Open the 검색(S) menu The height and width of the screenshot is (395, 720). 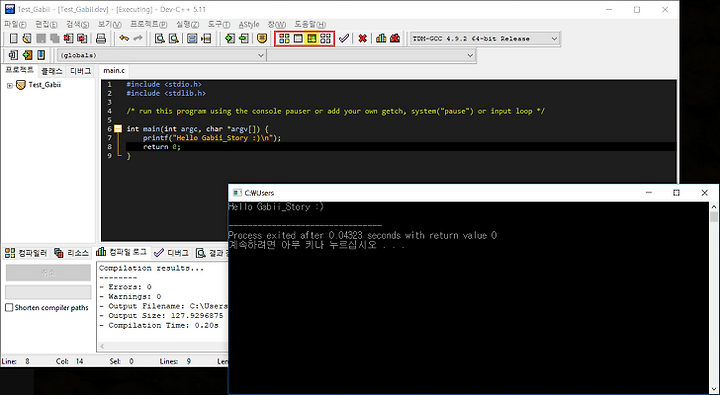pos(78,24)
